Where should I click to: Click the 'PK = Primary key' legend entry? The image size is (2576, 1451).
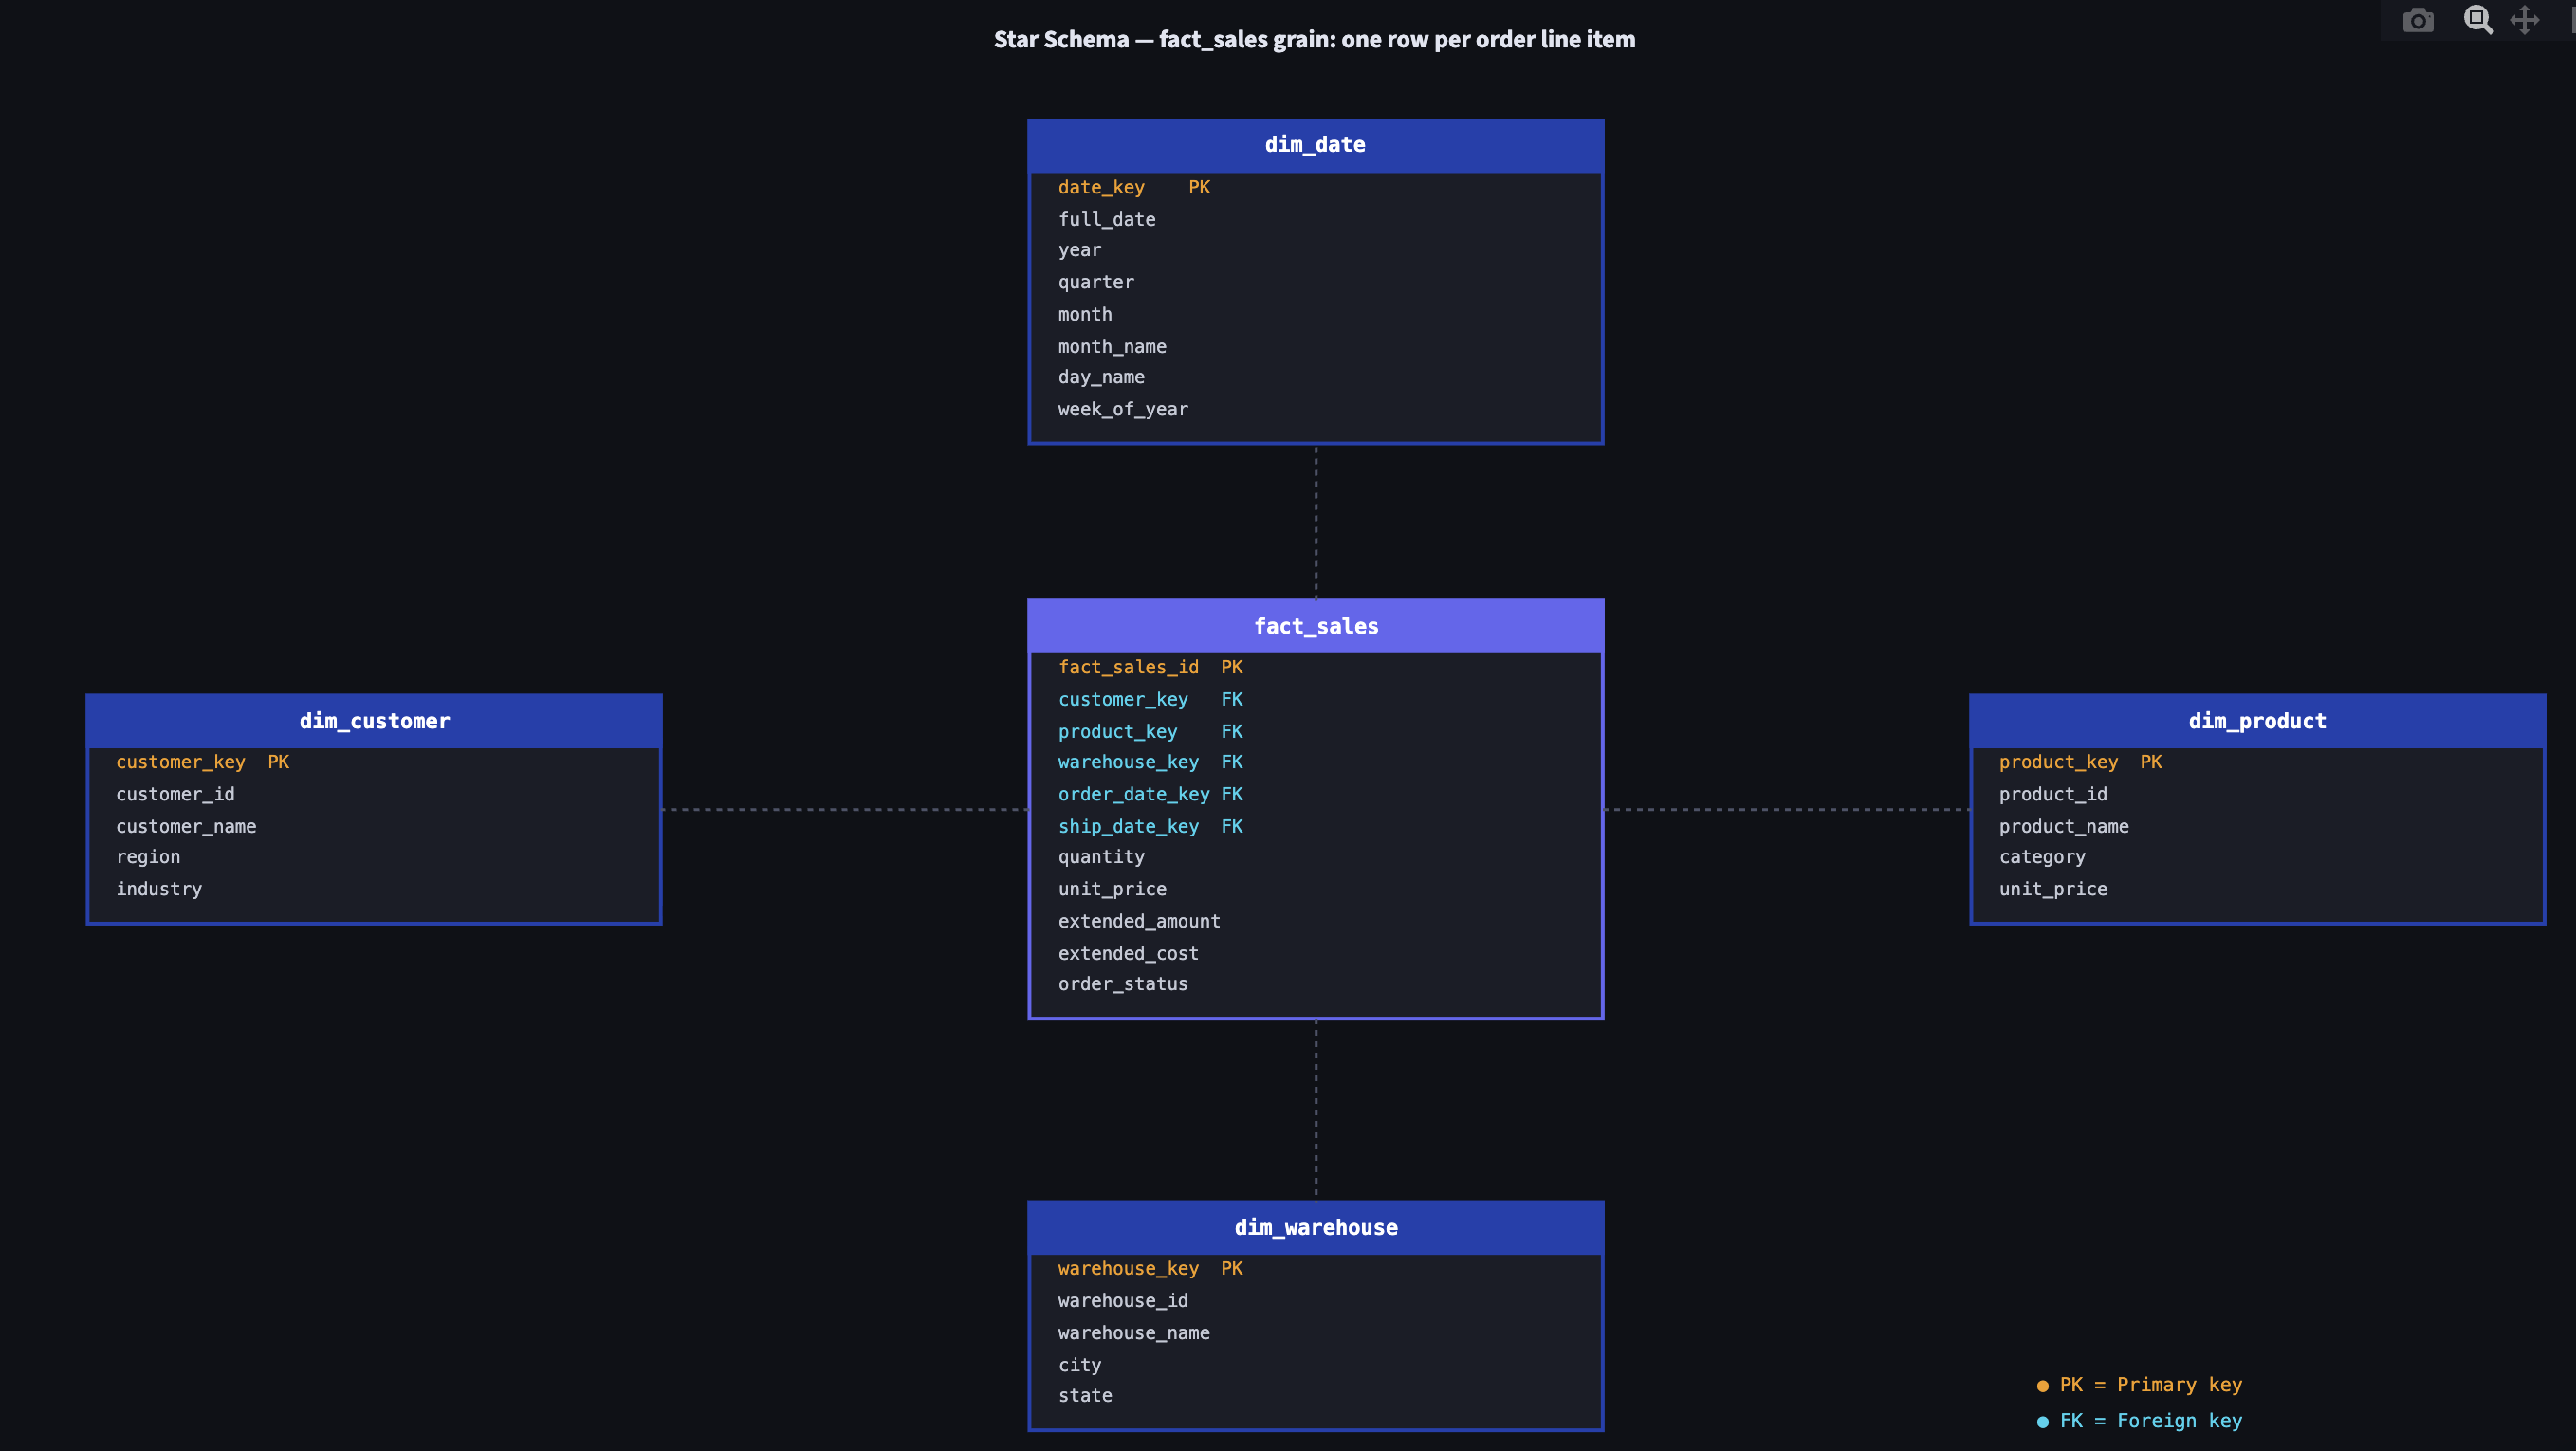click(2140, 1385)
